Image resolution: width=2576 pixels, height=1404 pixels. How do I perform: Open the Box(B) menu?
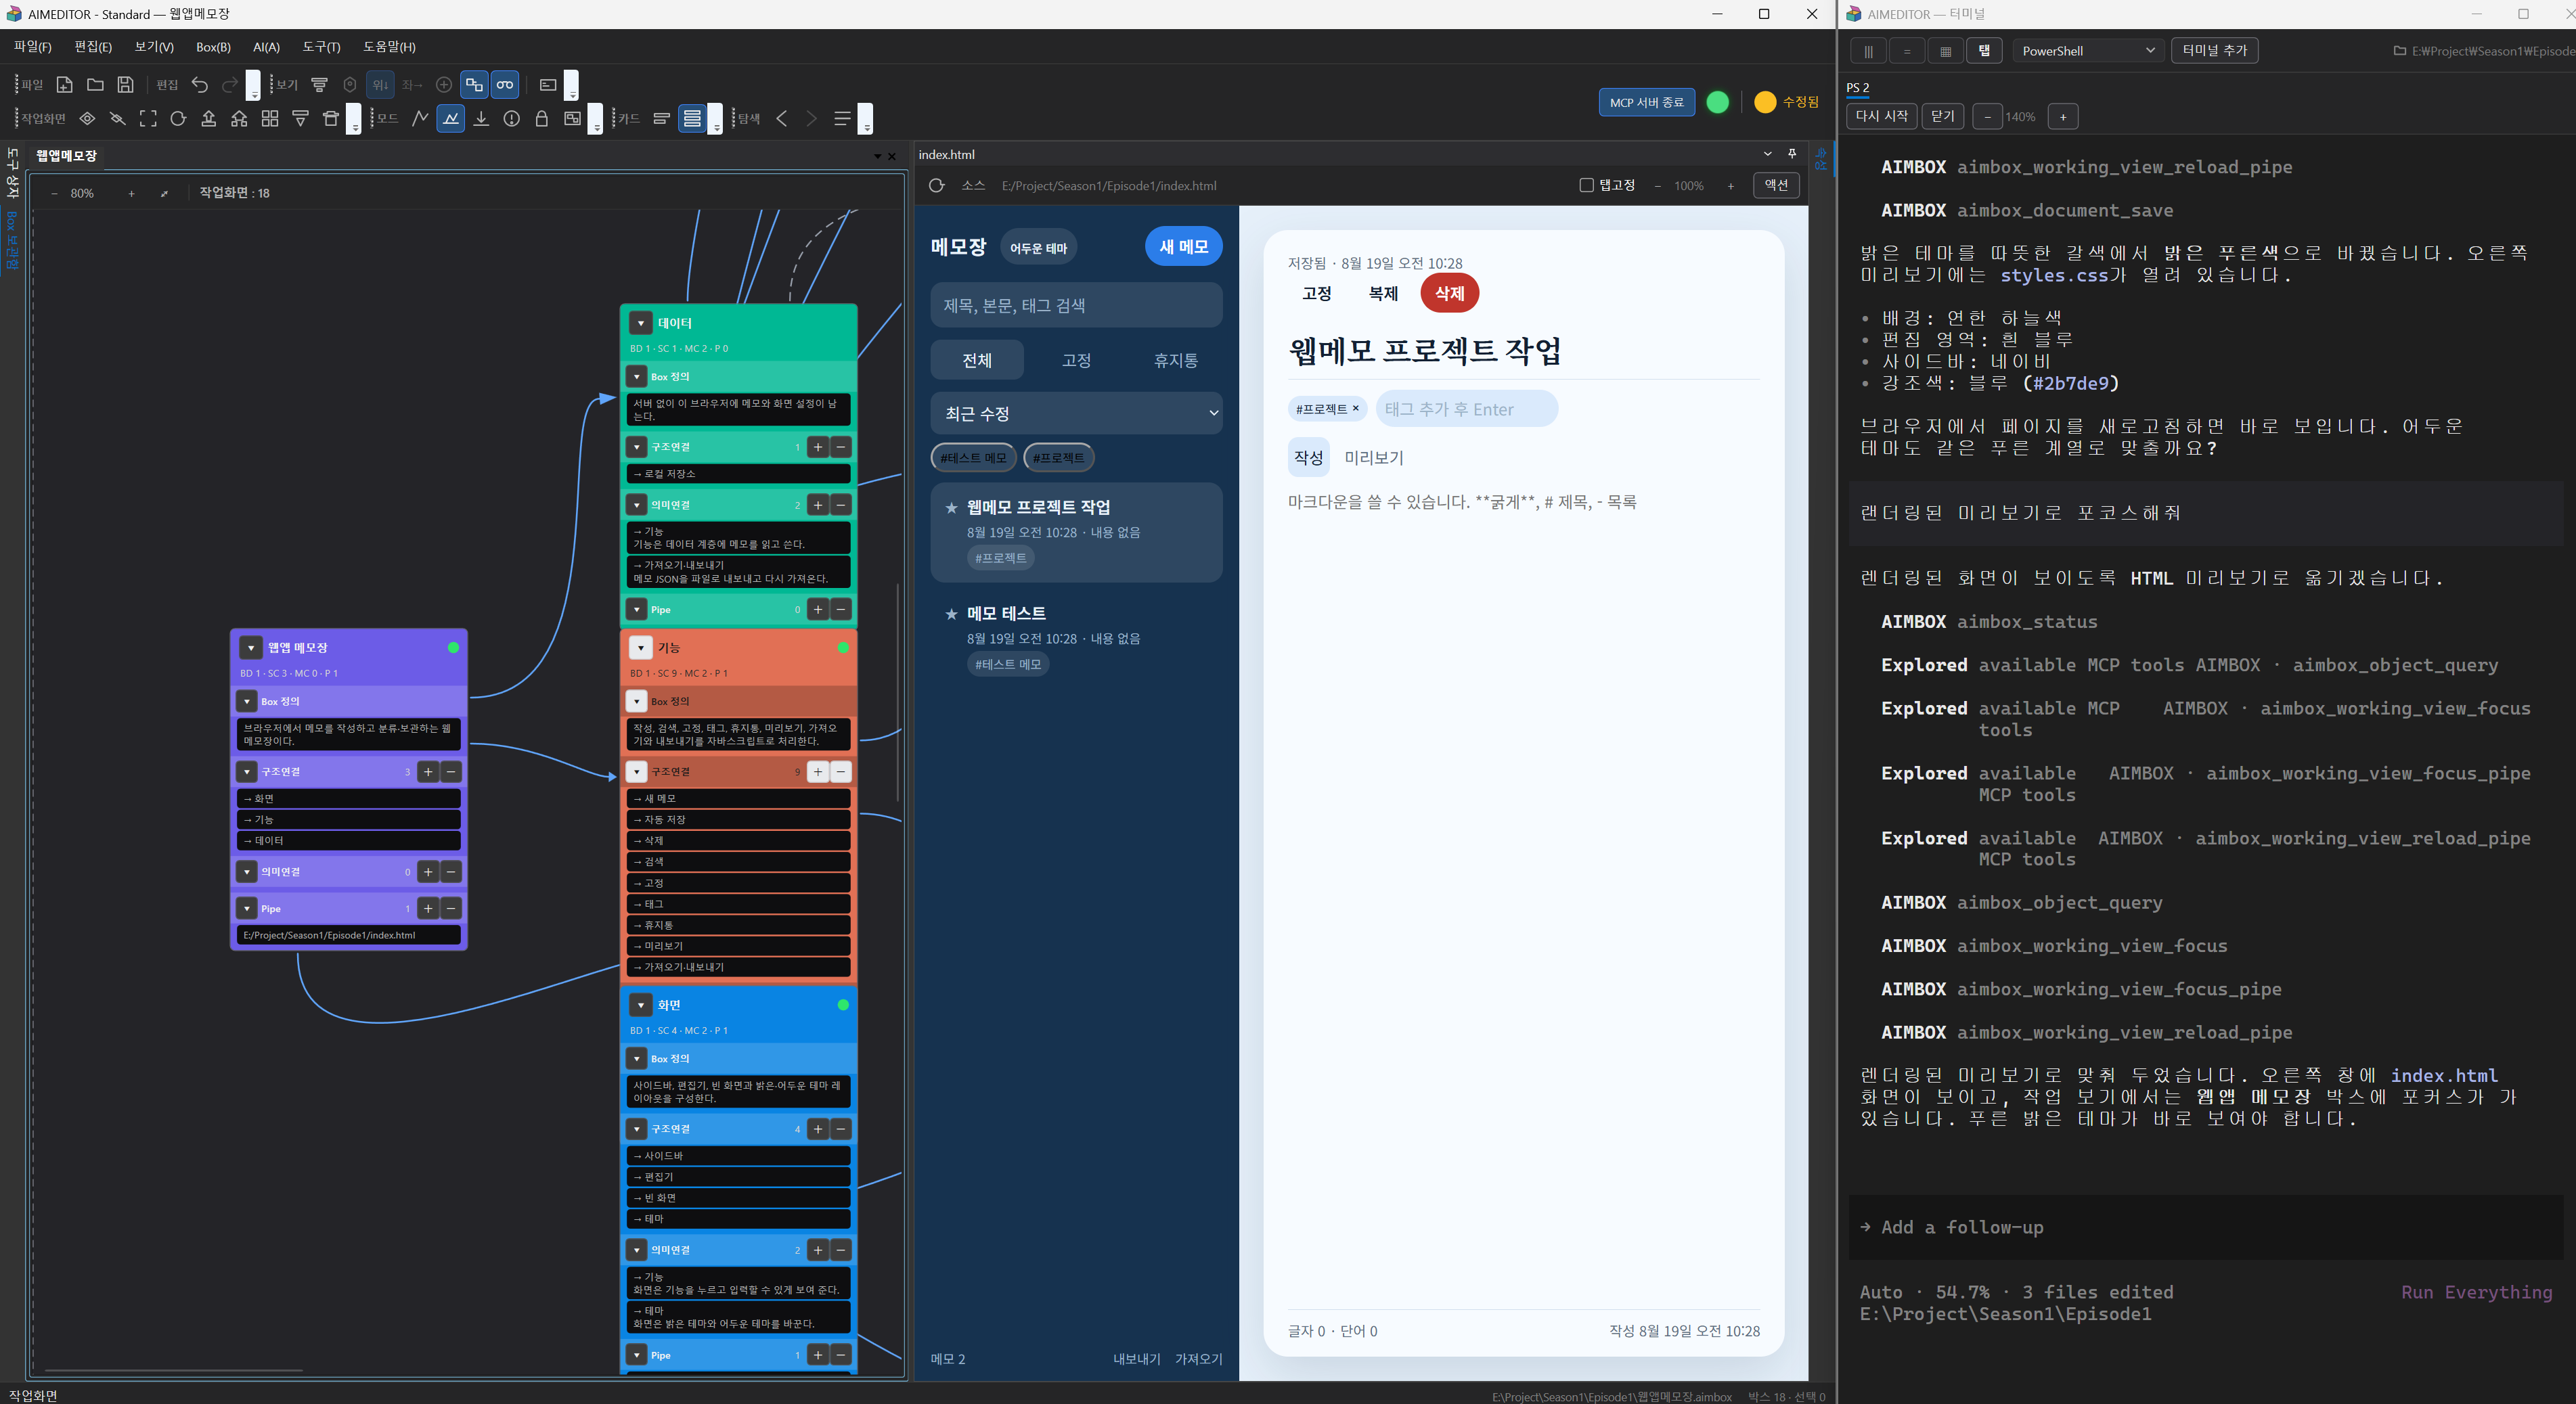tap(213, 47)
